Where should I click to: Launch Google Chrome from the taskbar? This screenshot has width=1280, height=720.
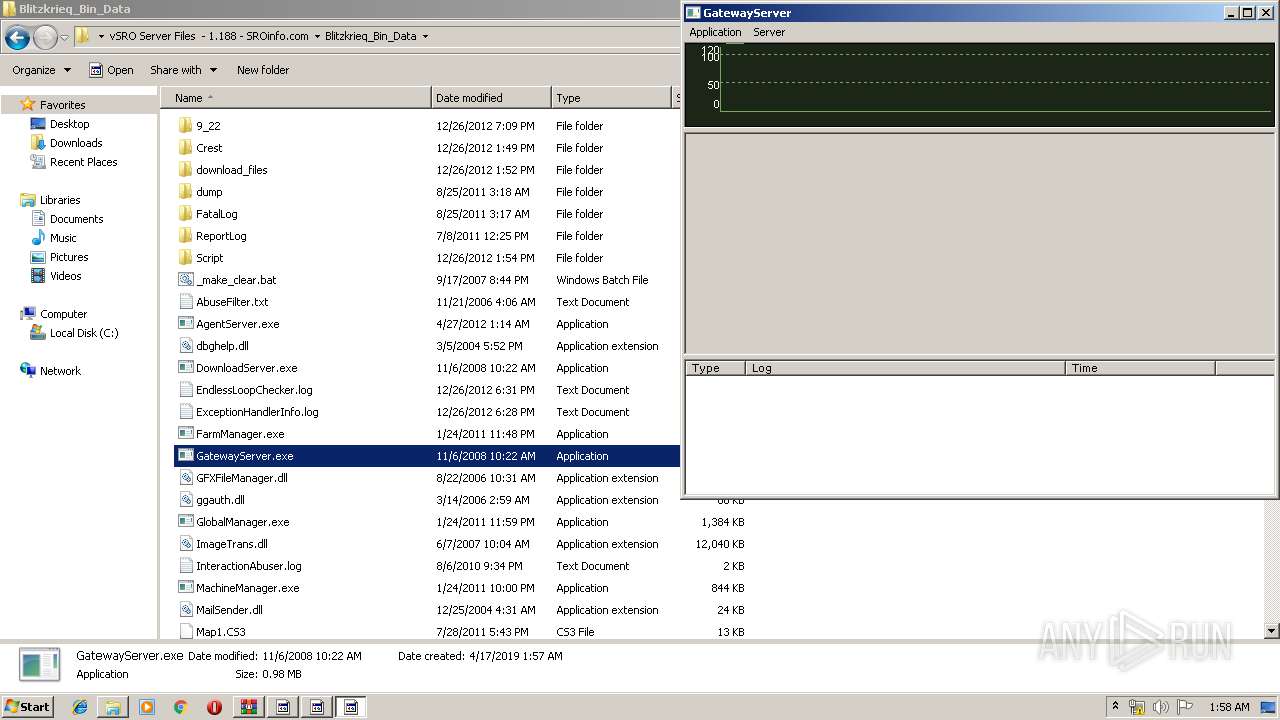tap(180, 707)
